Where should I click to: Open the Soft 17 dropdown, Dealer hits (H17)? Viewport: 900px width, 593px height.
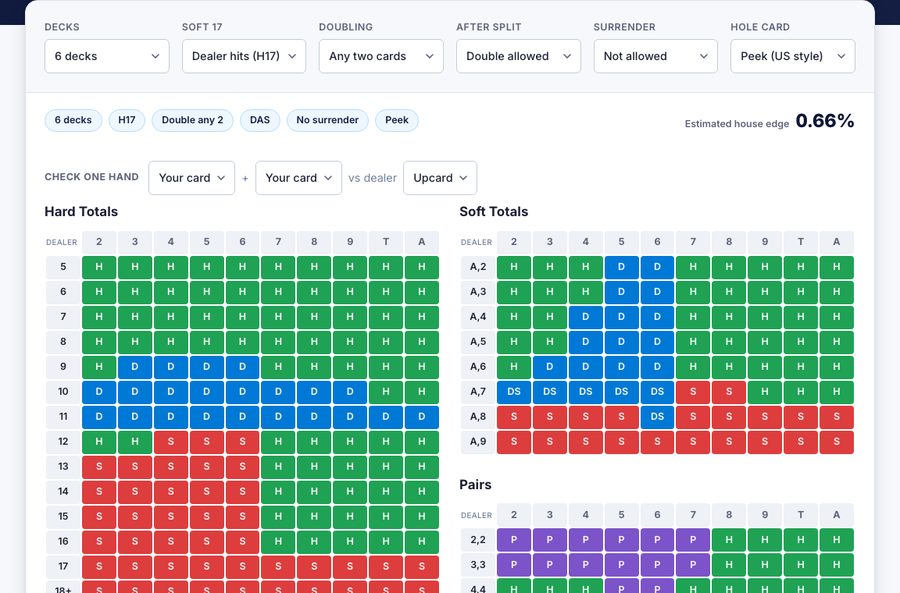[244, 56]
